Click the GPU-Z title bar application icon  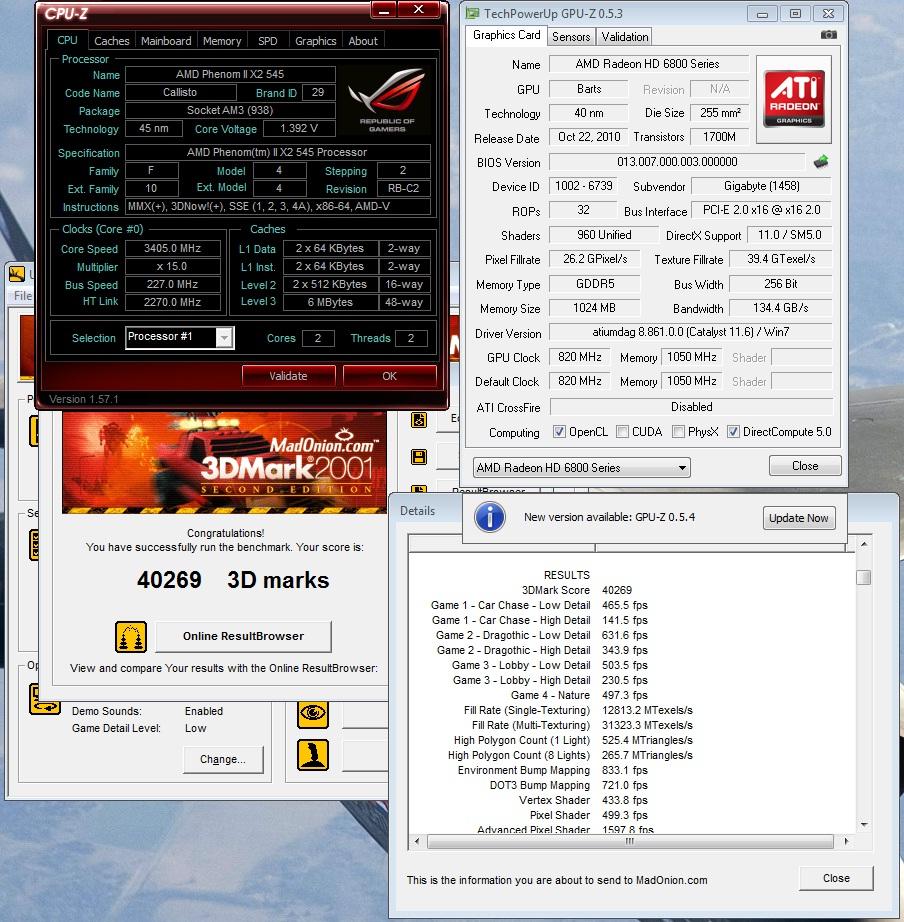click(x=472, y=14)
